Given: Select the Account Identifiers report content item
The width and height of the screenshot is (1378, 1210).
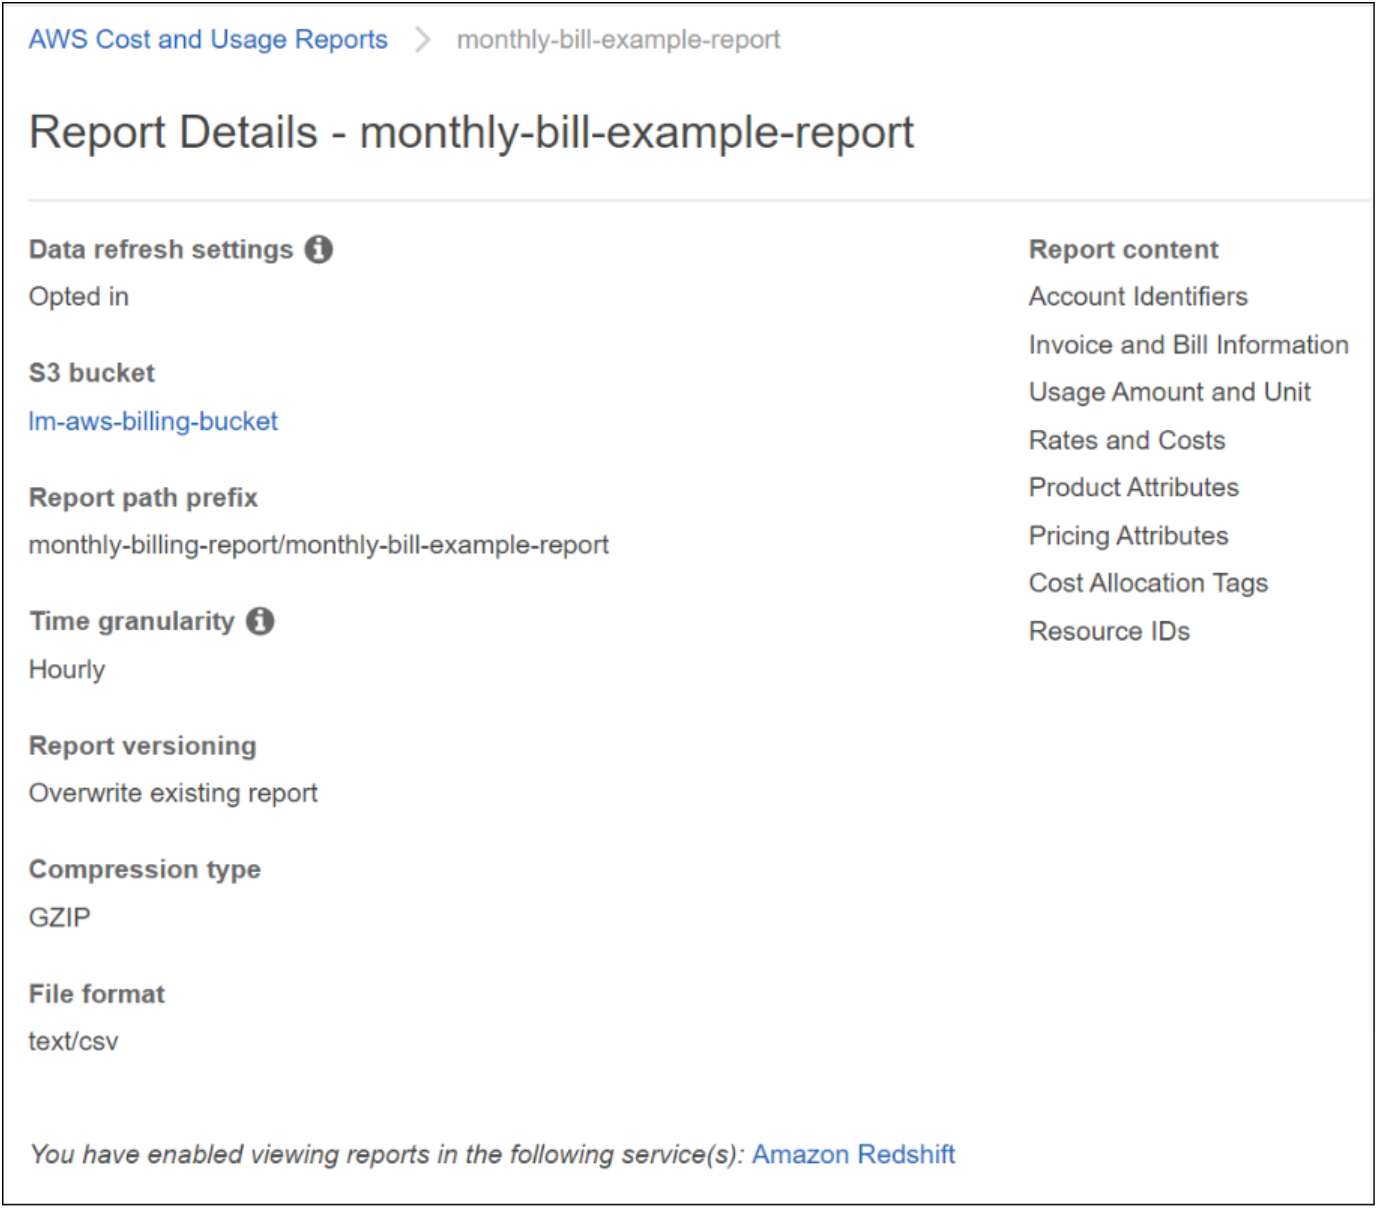Looking at the screenshot, I should (x=1137, y=296).
